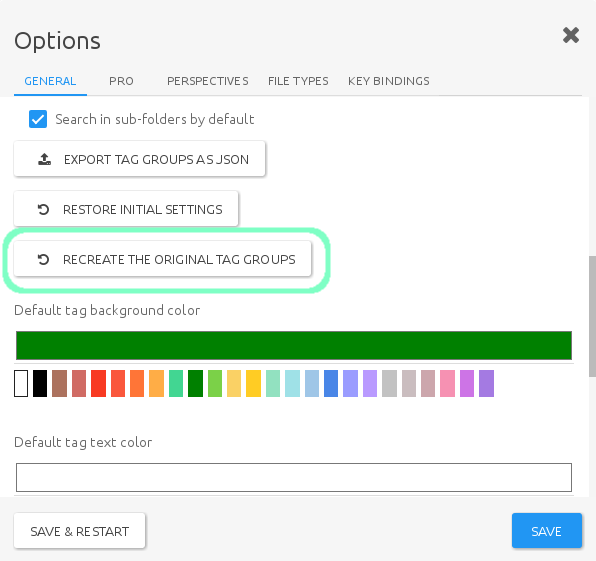Viewport: 596px width, 561px height.
Task: Click Restore Initial Settings button
Action: tap(126, 209)
